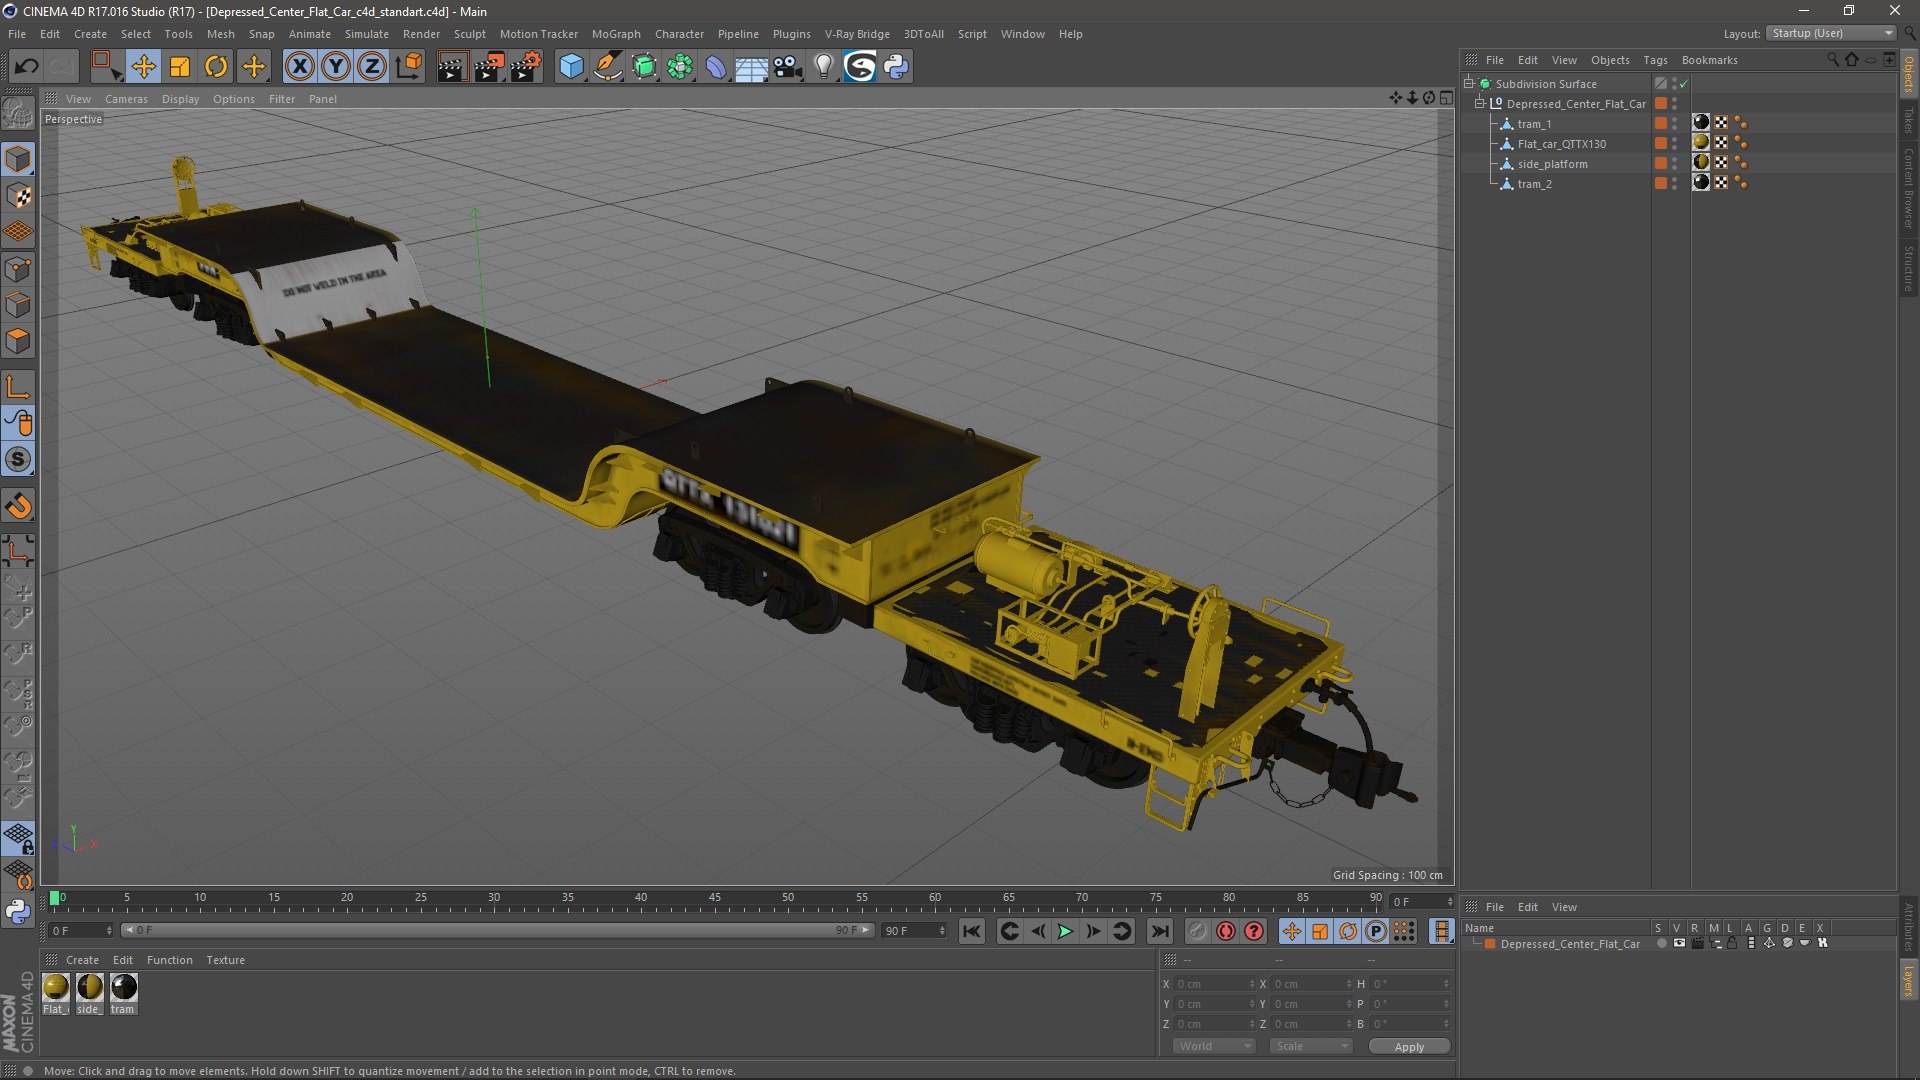
Task: Click the end frame 90 F stepper
Action: (942, 931)
